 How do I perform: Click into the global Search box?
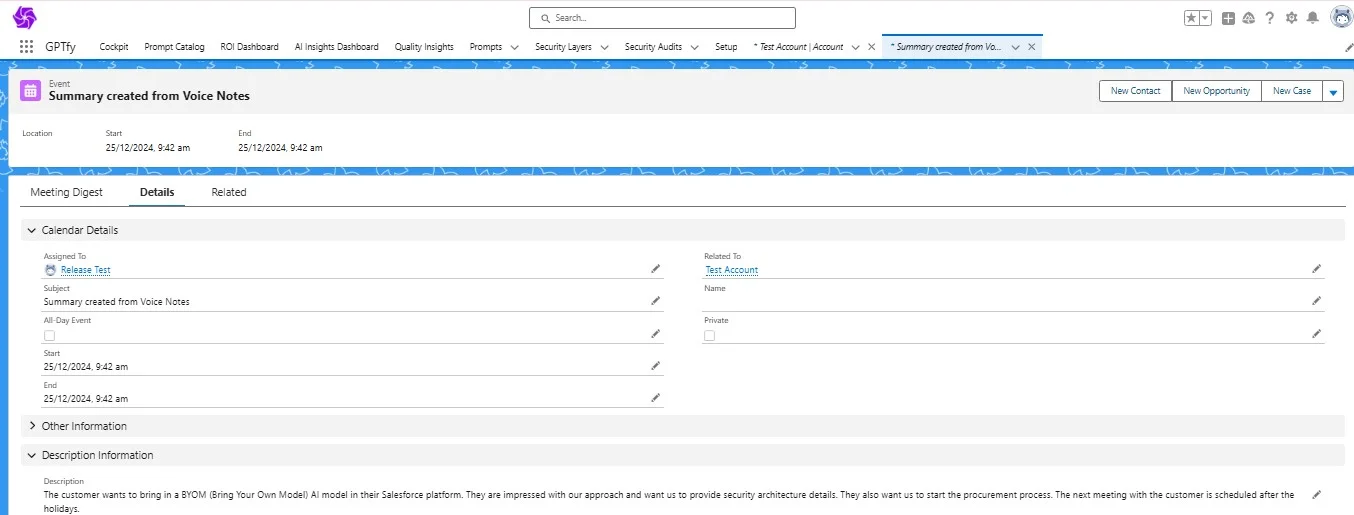click(x=662, y=18)
